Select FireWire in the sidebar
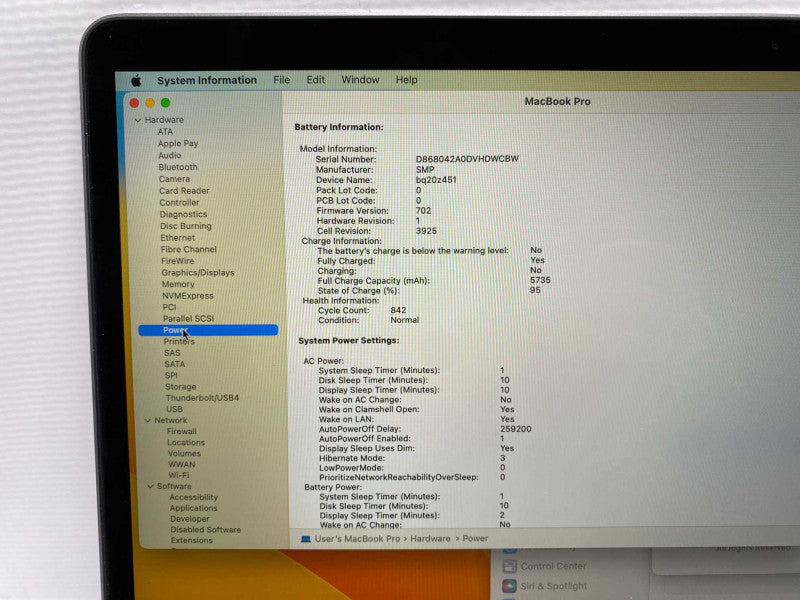 pos(177,261)
